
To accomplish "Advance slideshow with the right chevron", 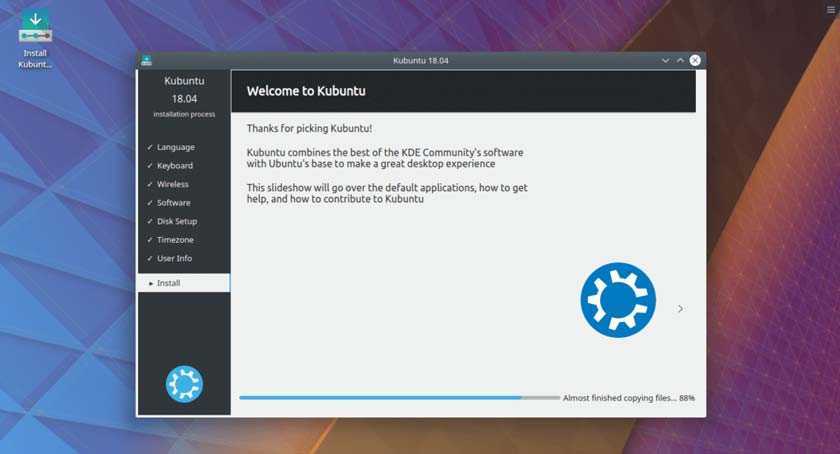I will tap(680, 309).
